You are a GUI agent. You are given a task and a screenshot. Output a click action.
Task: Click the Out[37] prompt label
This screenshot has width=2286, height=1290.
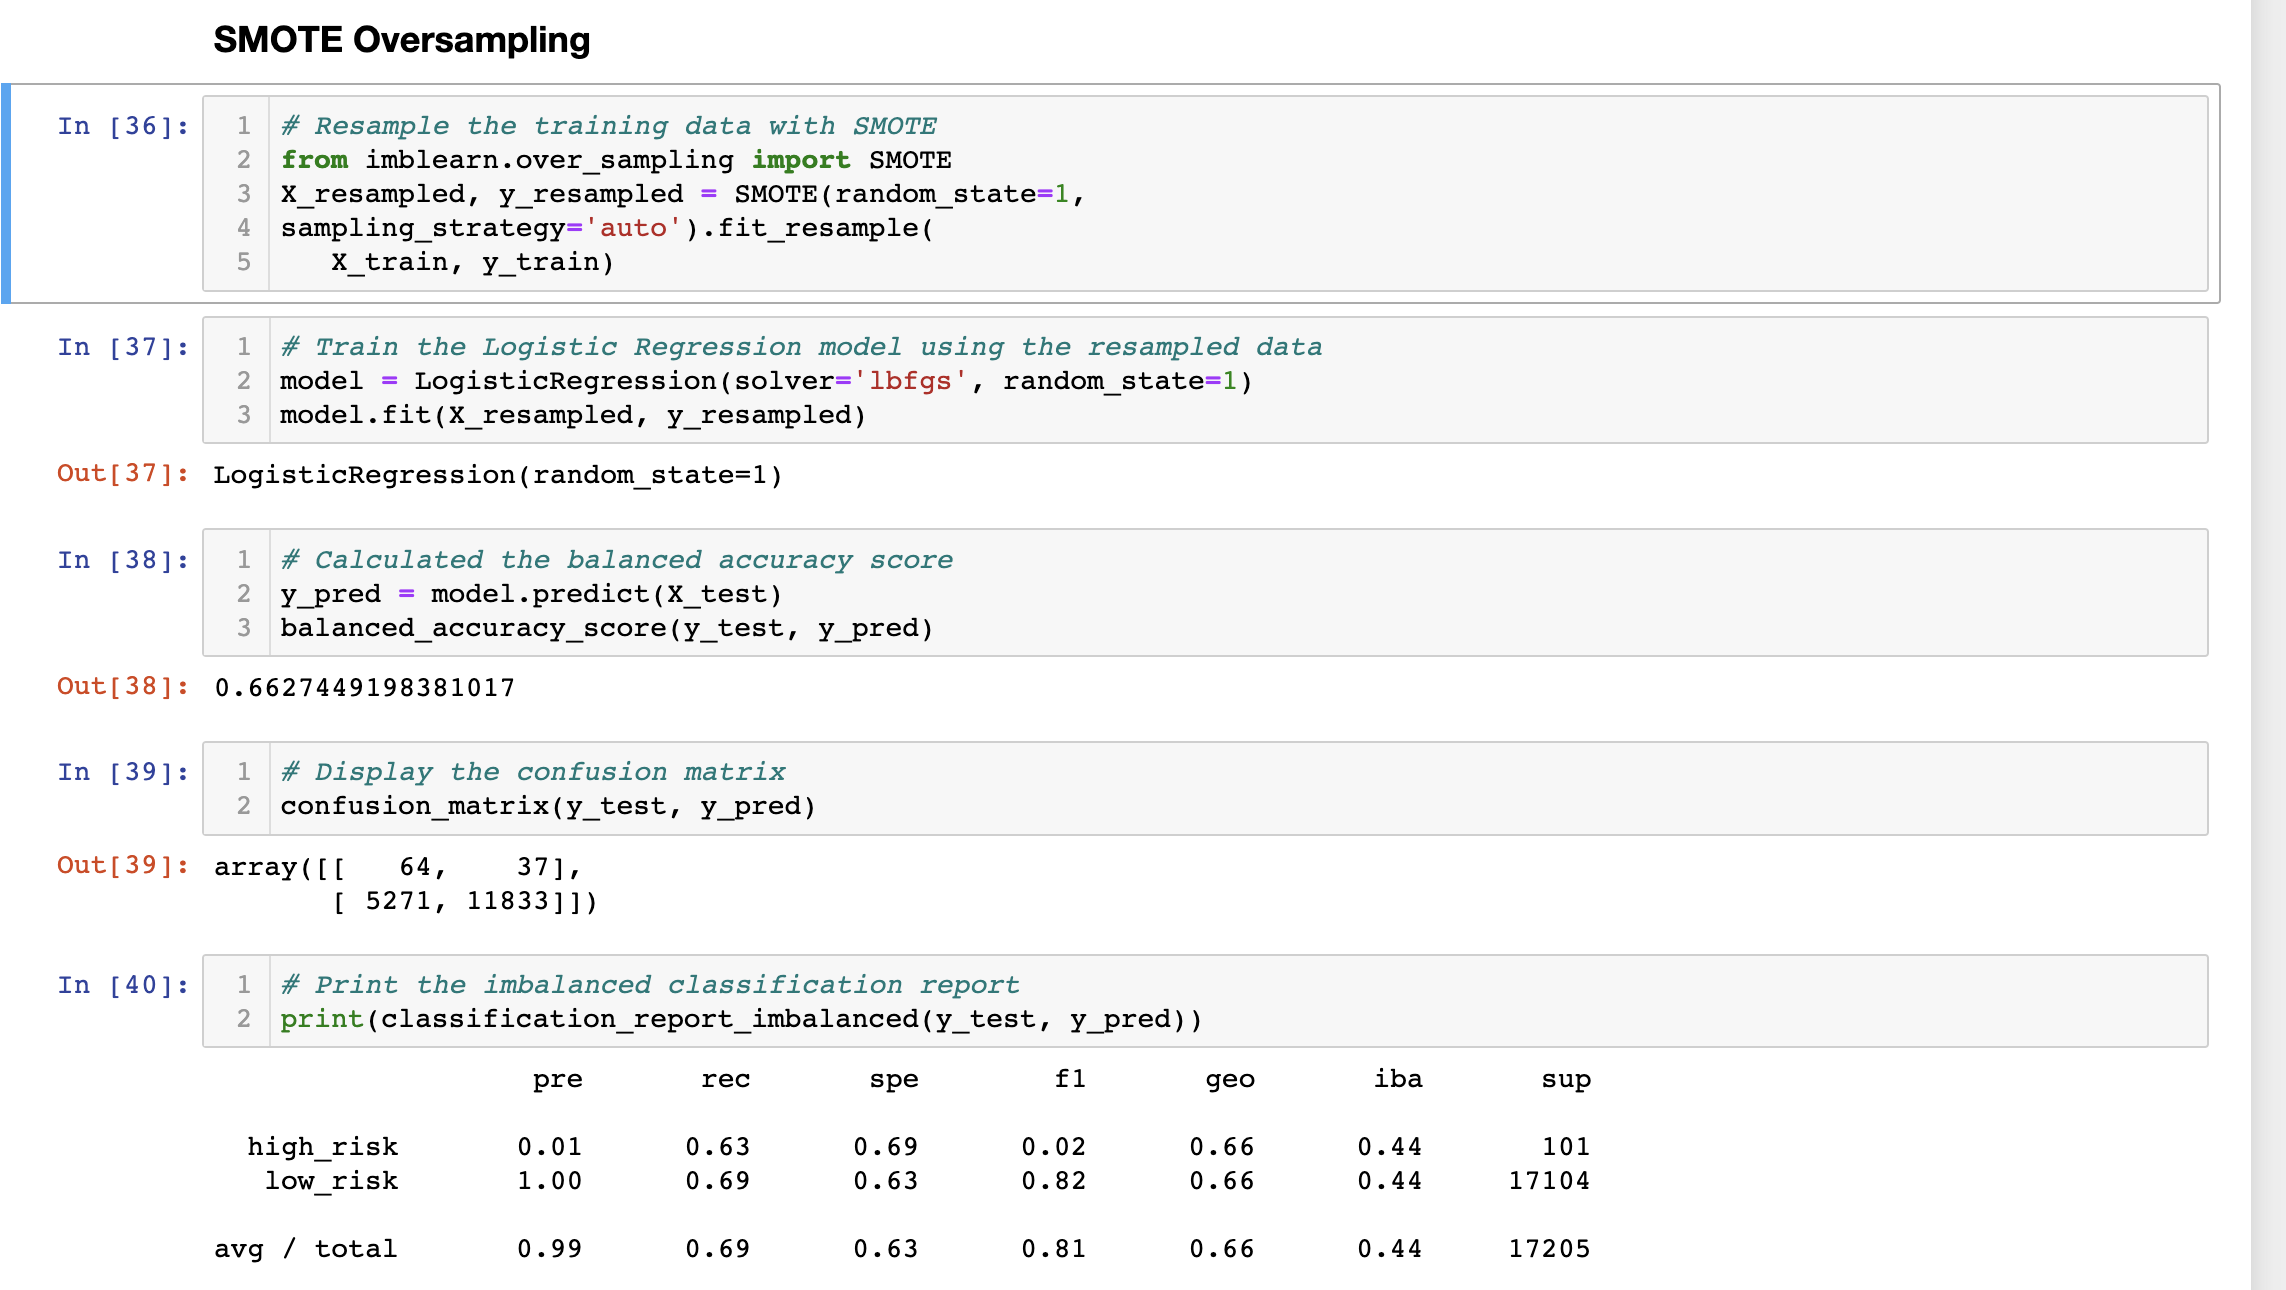(x=120, y=473)
